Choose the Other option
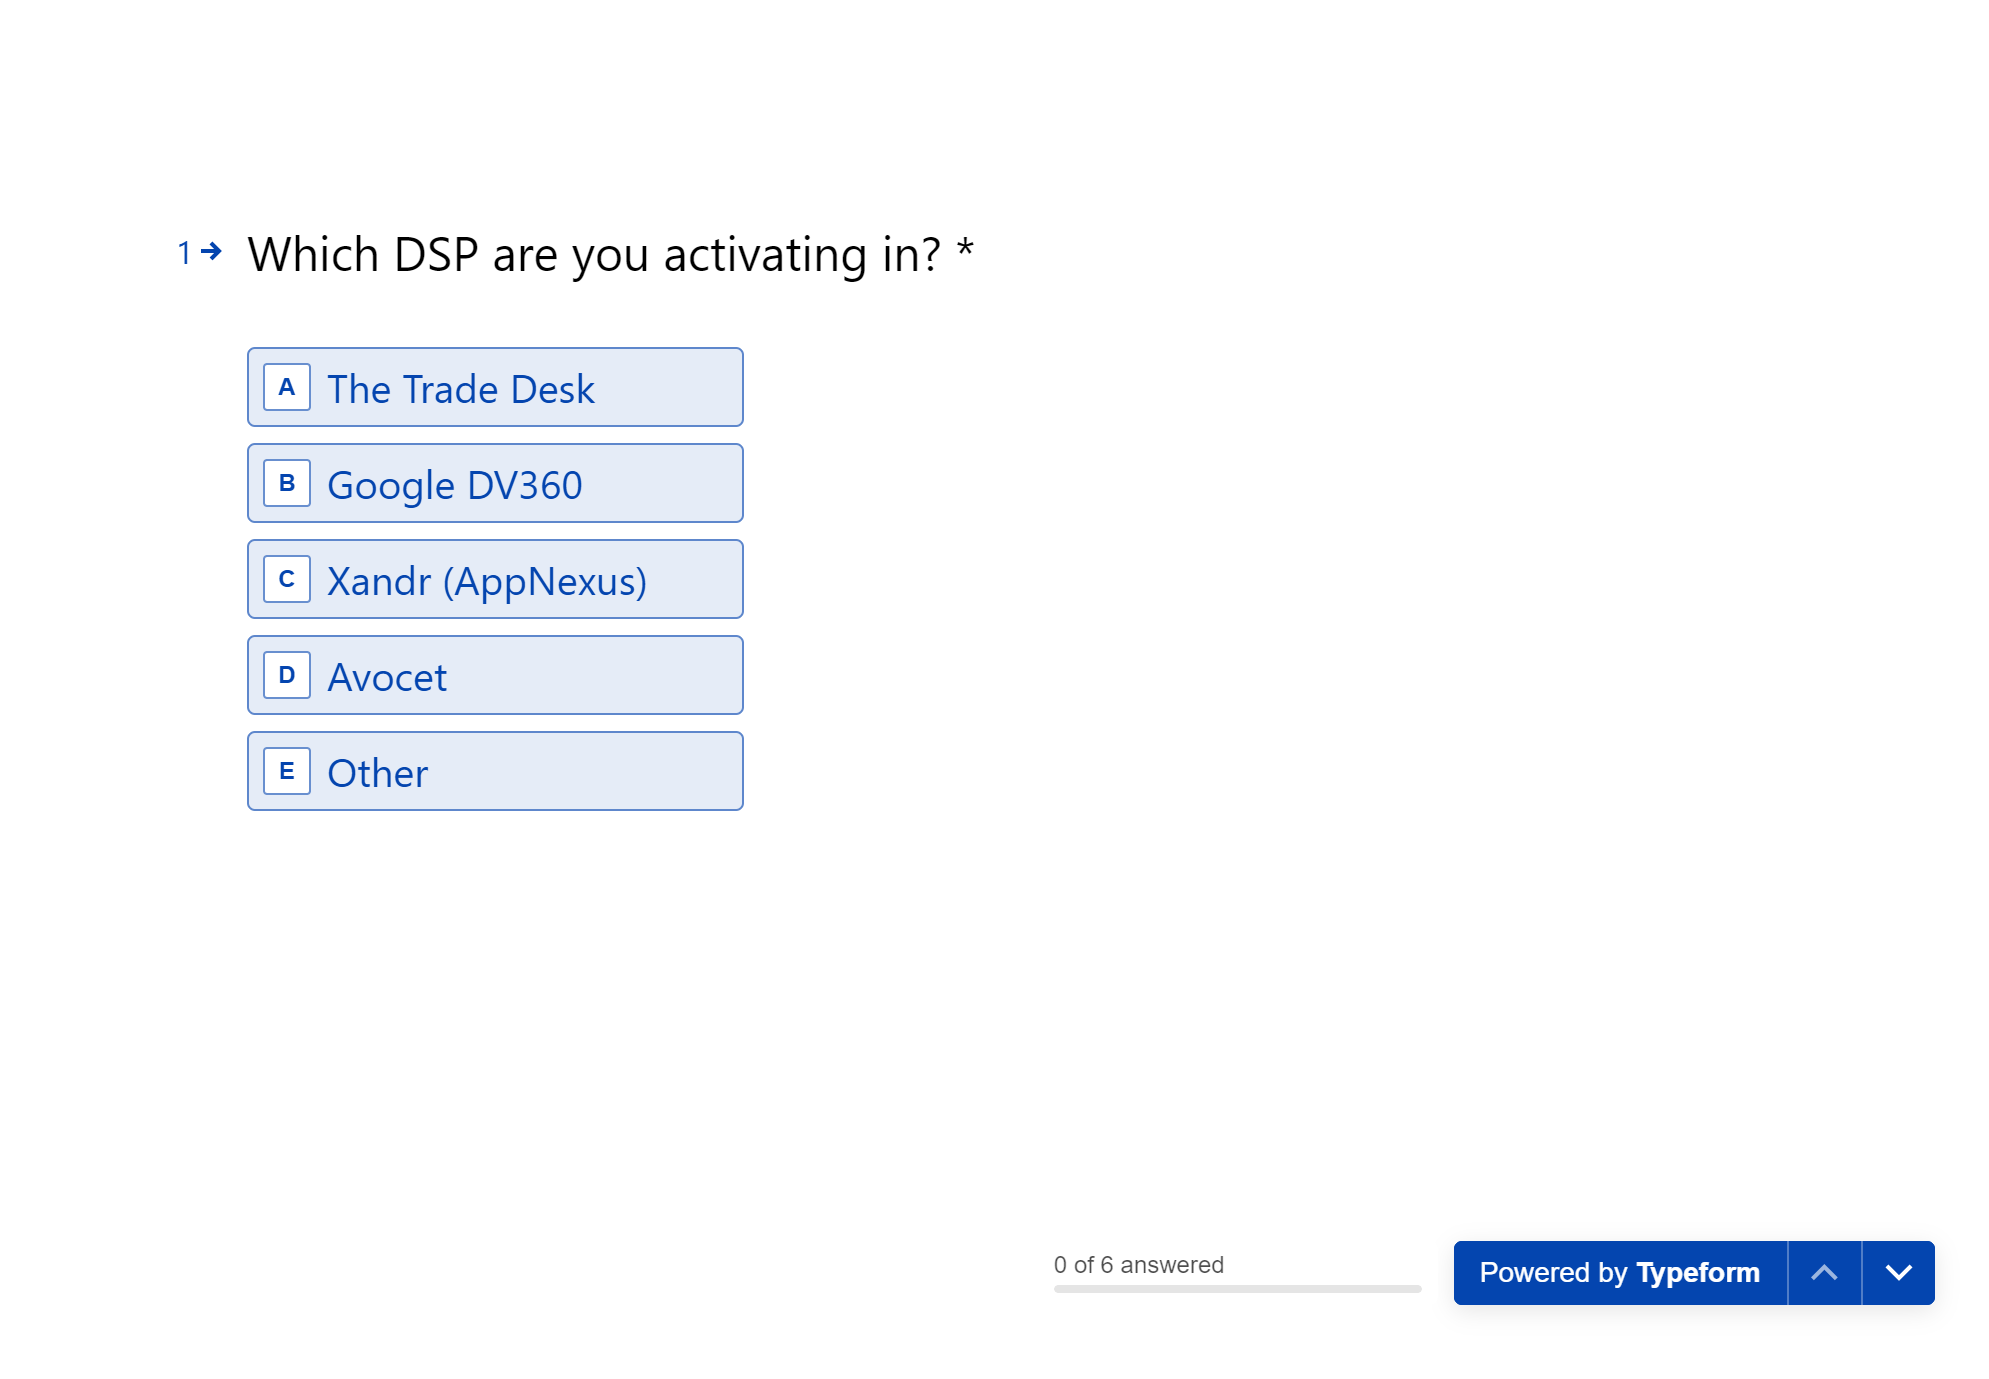The image size is (1989, 1379). 495,771
